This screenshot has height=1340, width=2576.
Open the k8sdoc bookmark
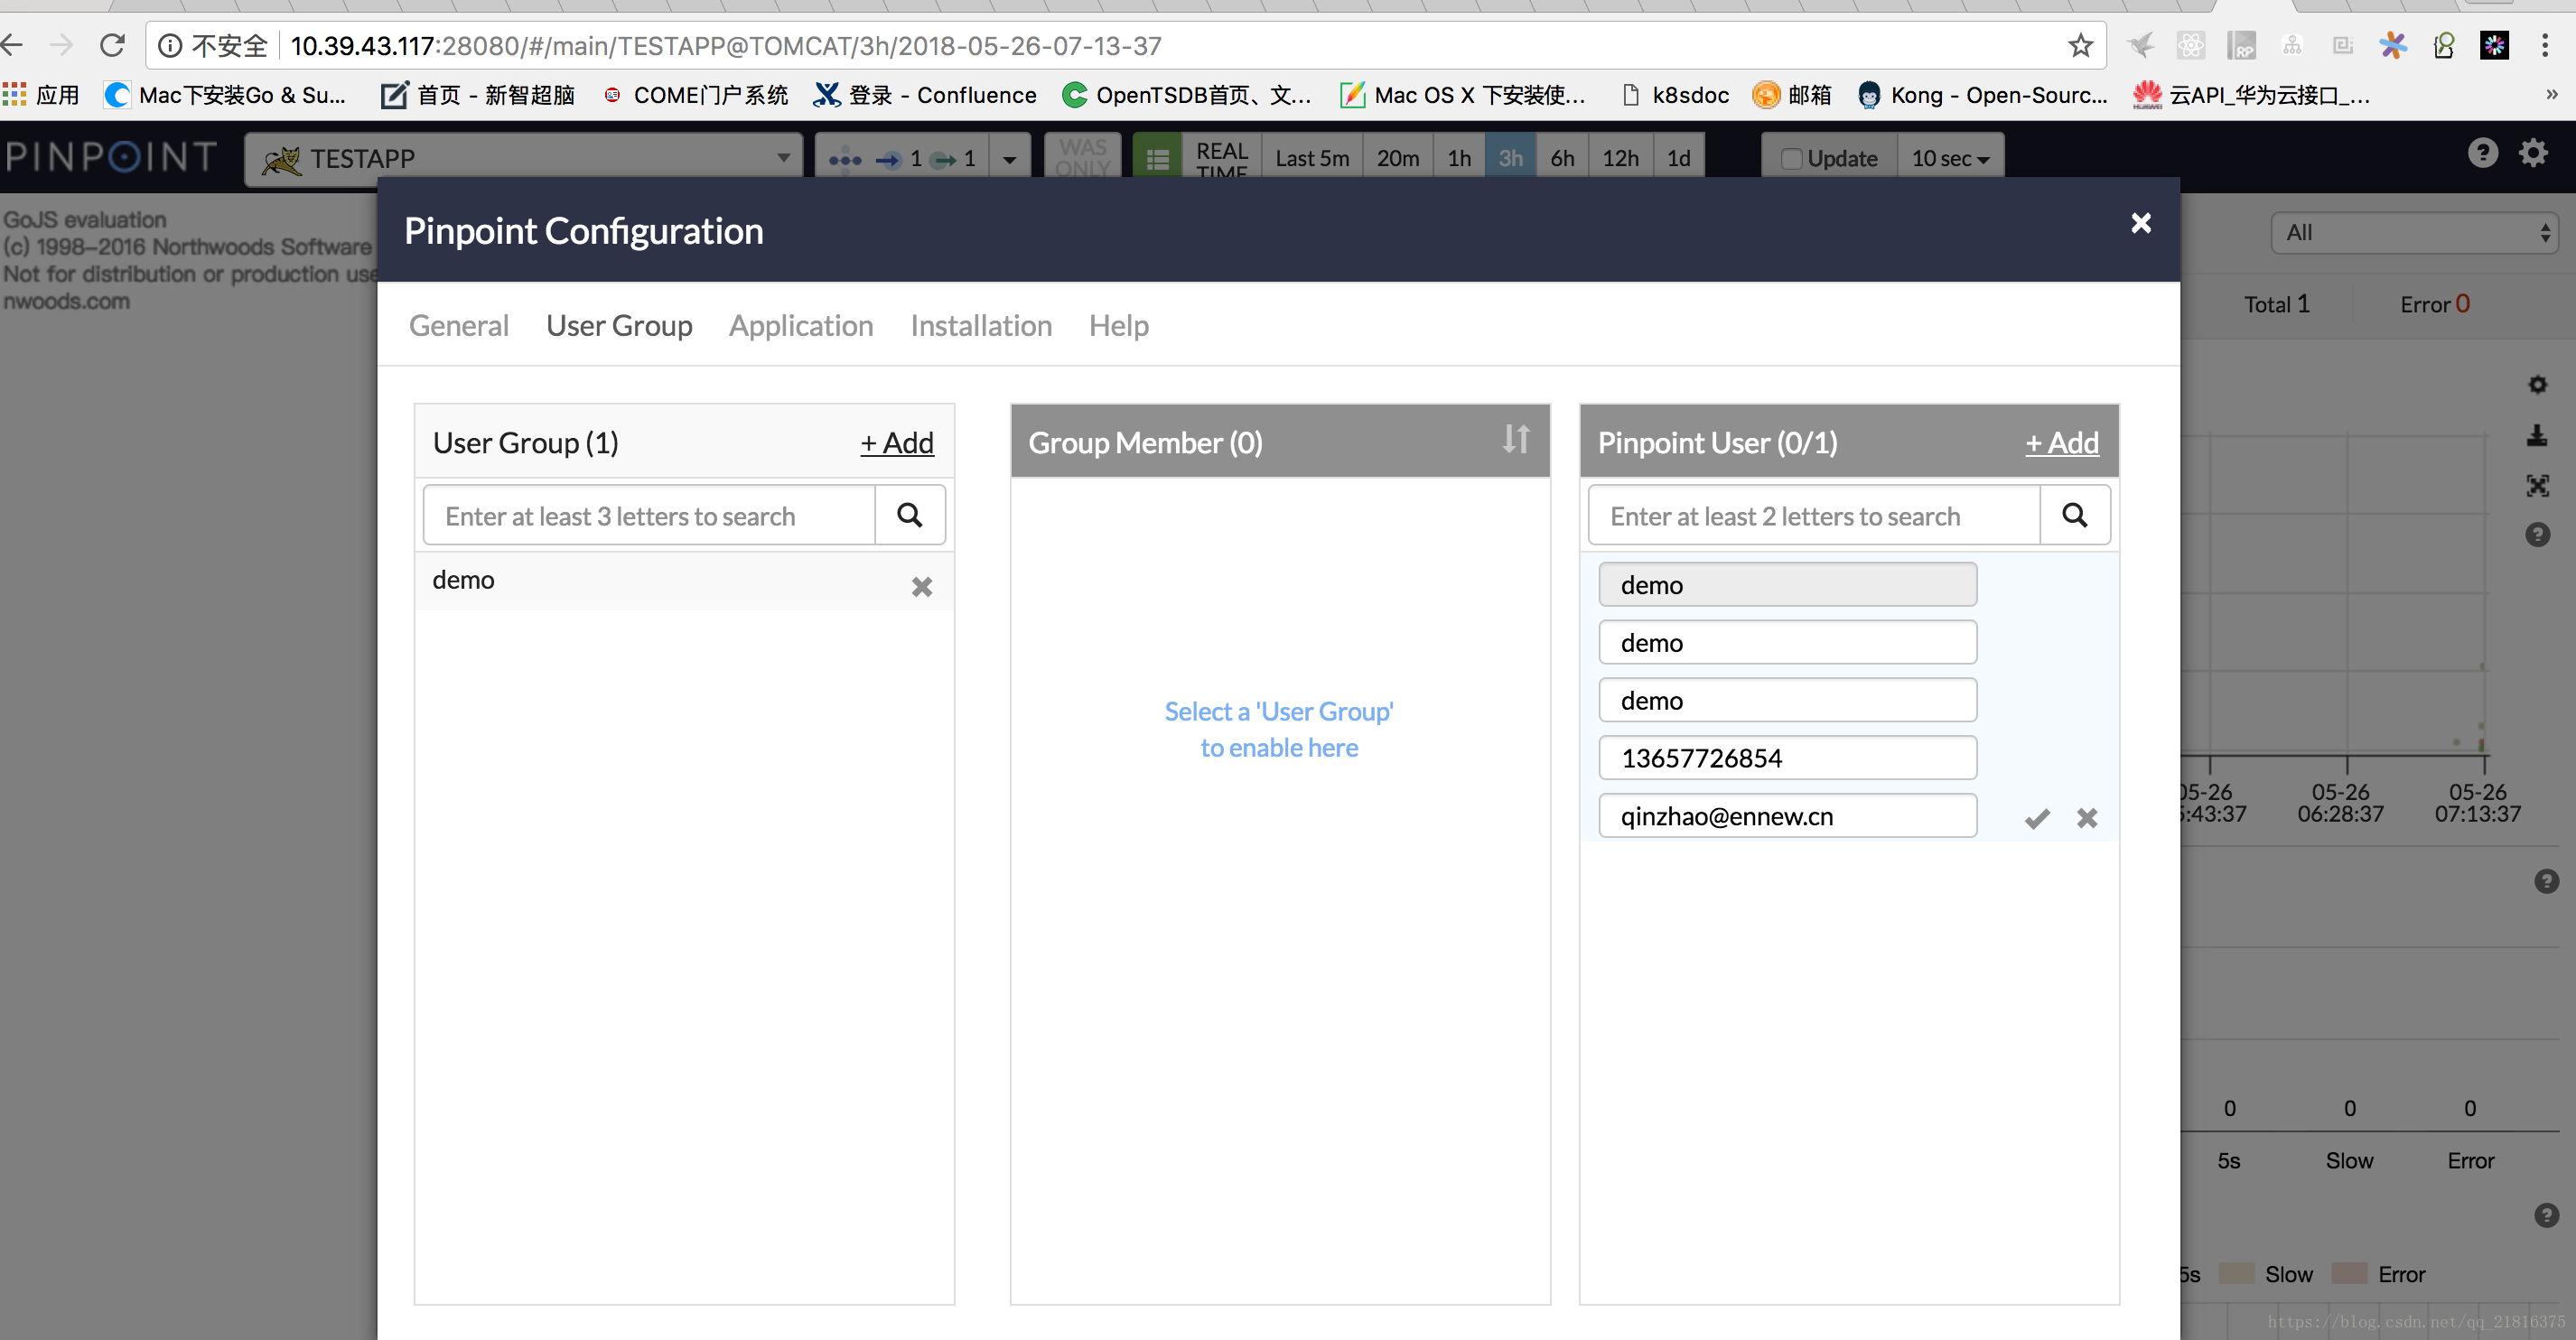click(1675, 95)
